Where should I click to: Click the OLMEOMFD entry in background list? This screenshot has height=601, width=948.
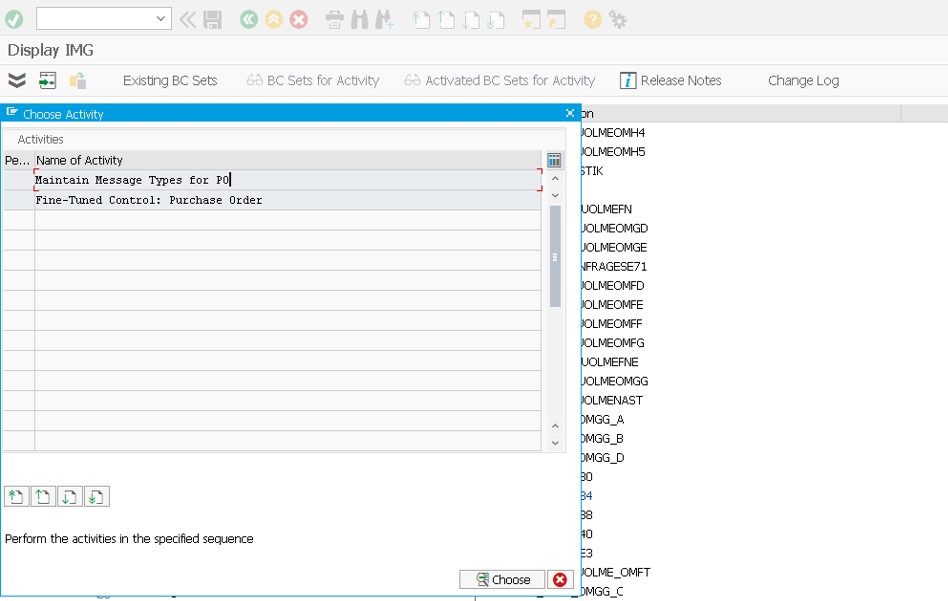(612, 285)
